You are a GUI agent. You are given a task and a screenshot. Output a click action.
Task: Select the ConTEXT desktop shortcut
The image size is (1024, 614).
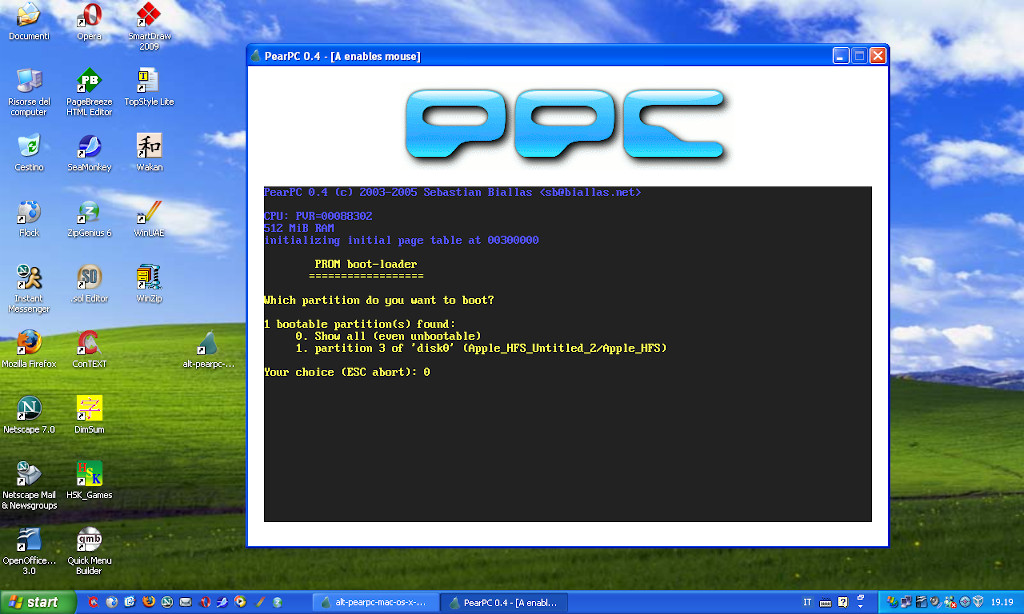point(89,349)
